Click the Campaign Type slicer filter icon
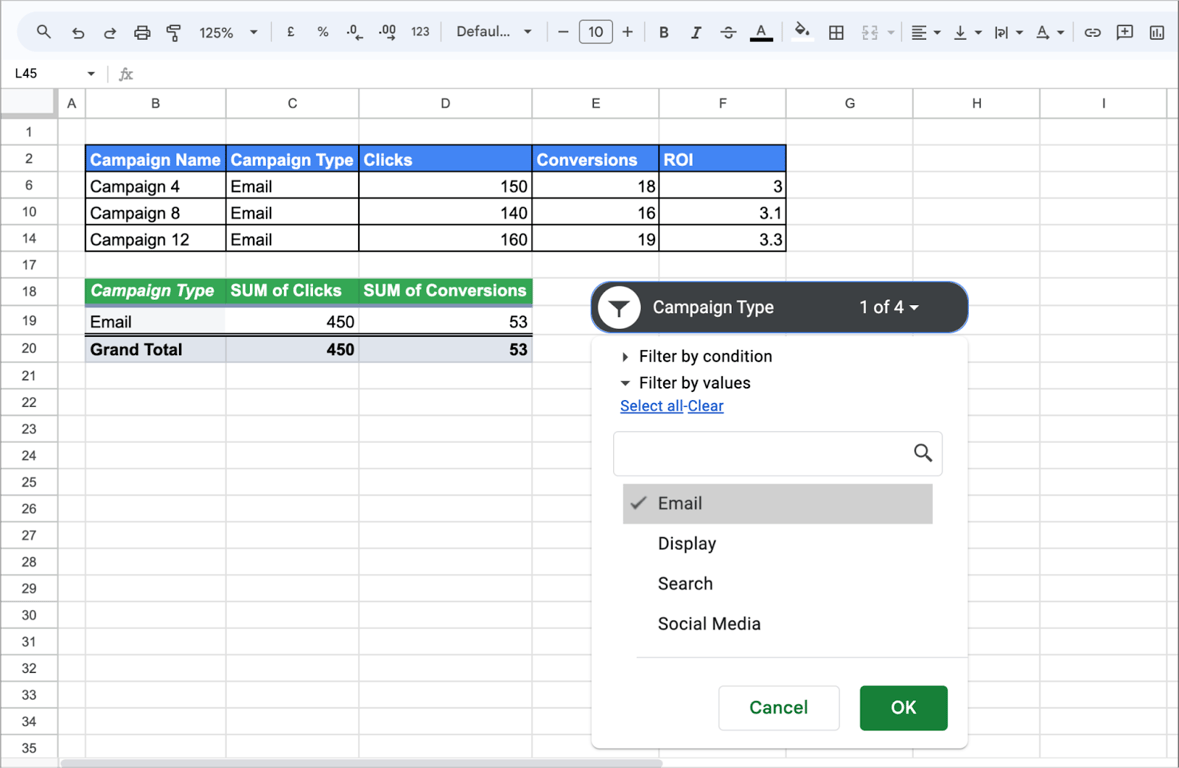Image resolution: width=1179 pixels, height=768 pixels. point(619,308)
